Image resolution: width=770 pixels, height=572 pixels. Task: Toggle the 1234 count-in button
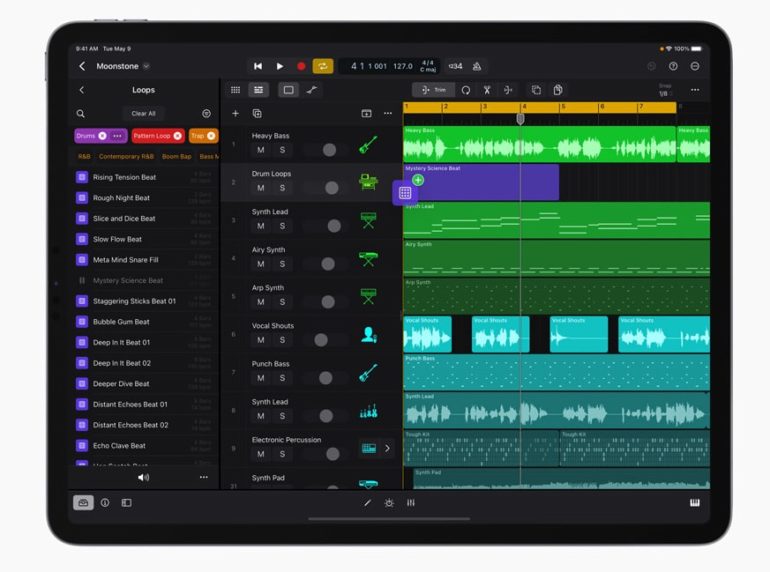click(455, 66)
